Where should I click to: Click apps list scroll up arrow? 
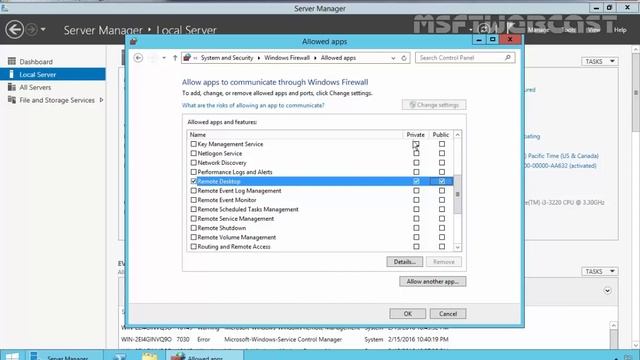(458, 135)
